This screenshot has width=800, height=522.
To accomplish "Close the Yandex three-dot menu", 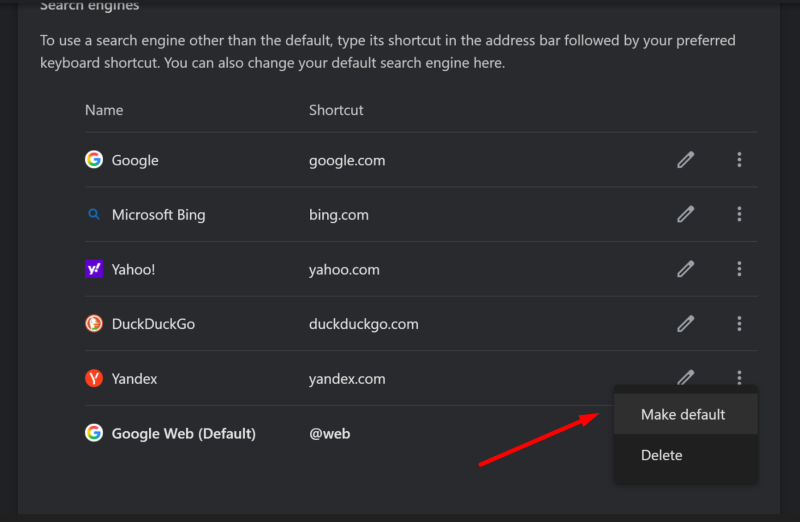I will pyautogui.click(x=739, y=377).
